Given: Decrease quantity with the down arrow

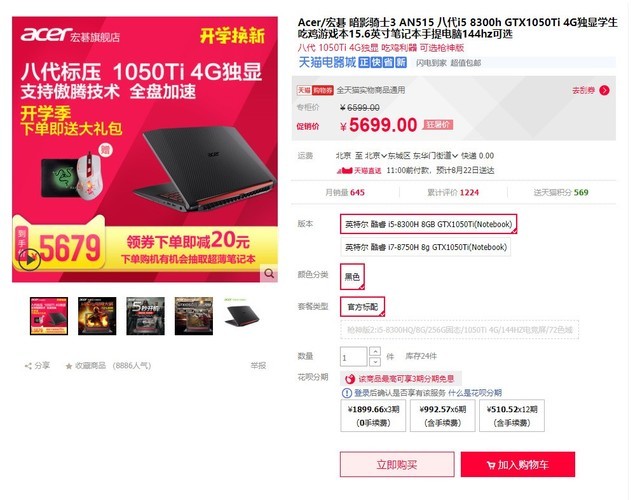Looking at the screenshot, I should click(x=375, y=362).
